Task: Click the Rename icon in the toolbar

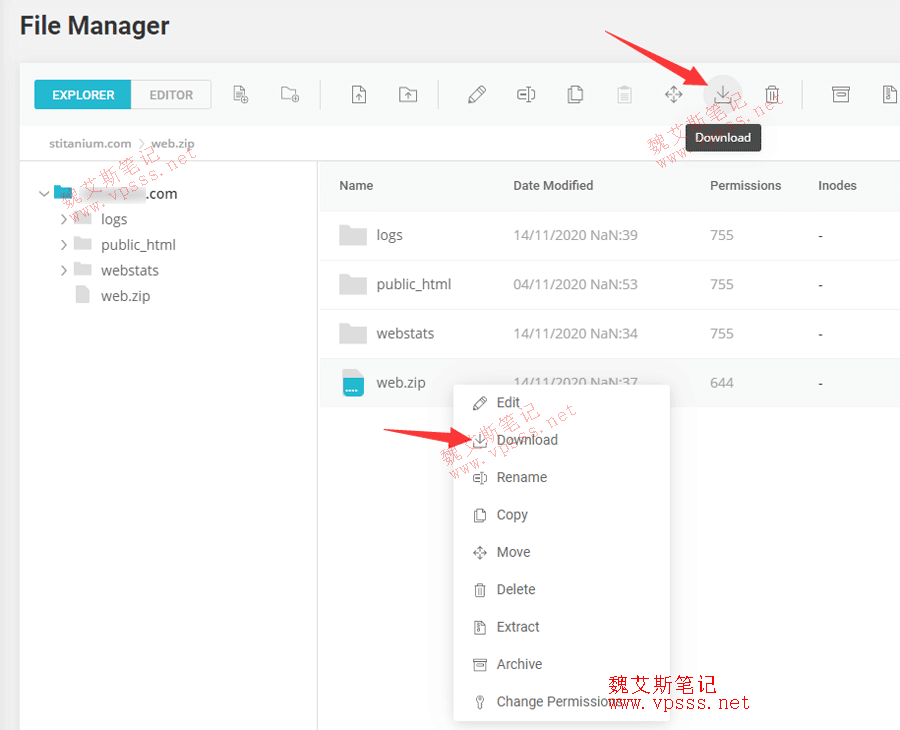Action: 526,95
